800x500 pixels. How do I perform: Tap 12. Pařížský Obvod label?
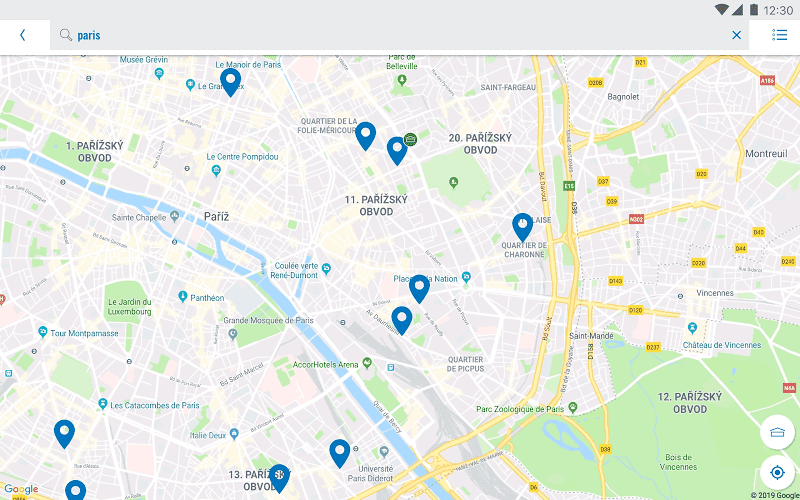[x=690, y=403]
